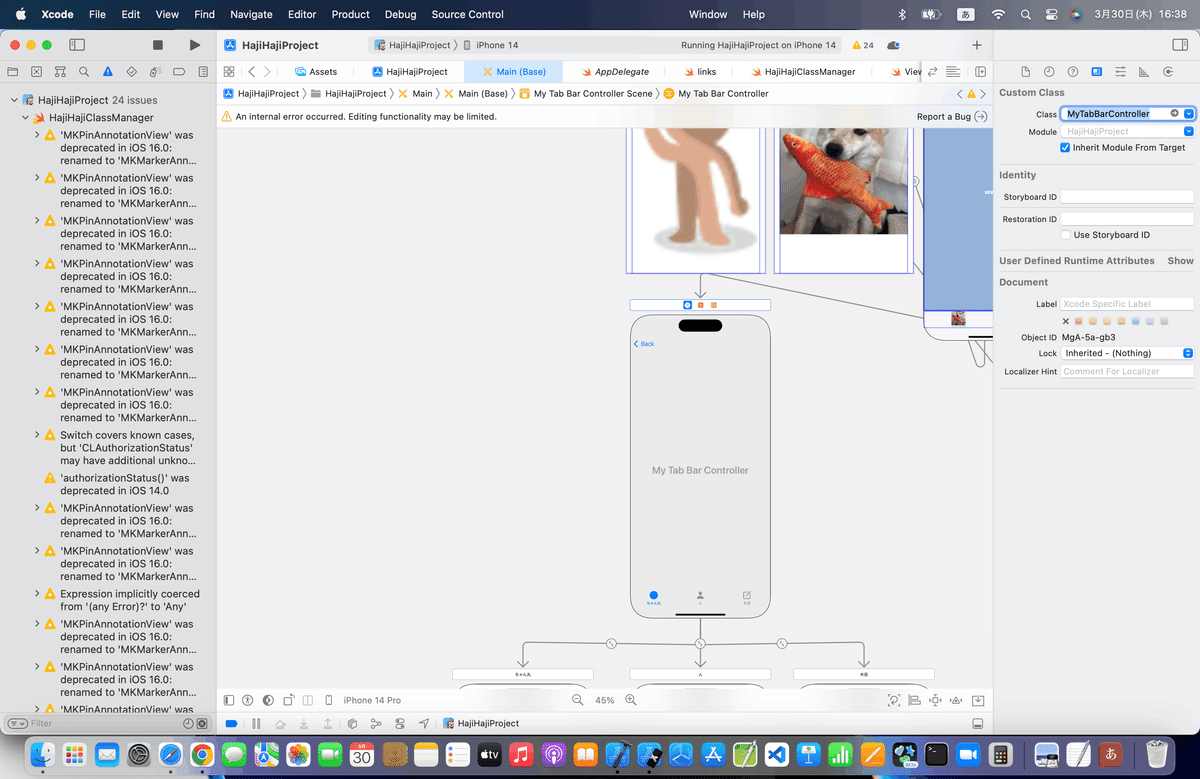This screenshot has width=1200, height=779.
Task: Select iPhone 14 Pro device for canvas
Action: tap(372, 700)
